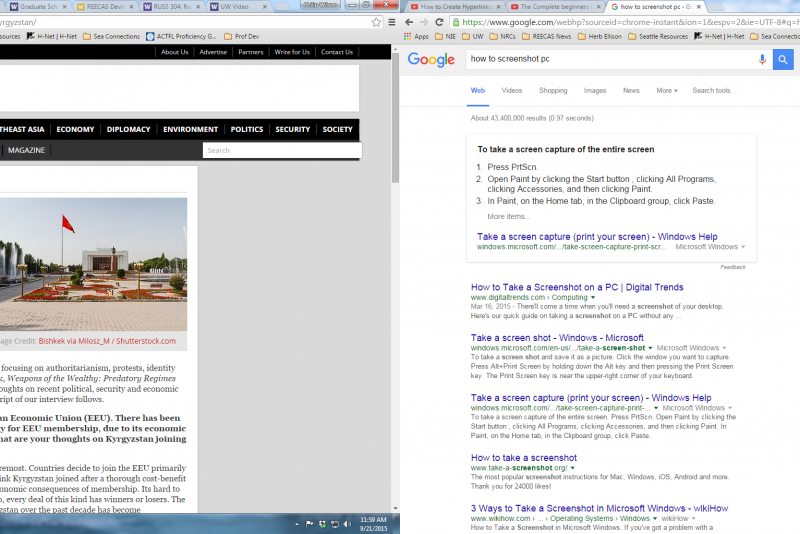
Task: Reload the Google results page
Action: tap(439, 22)
